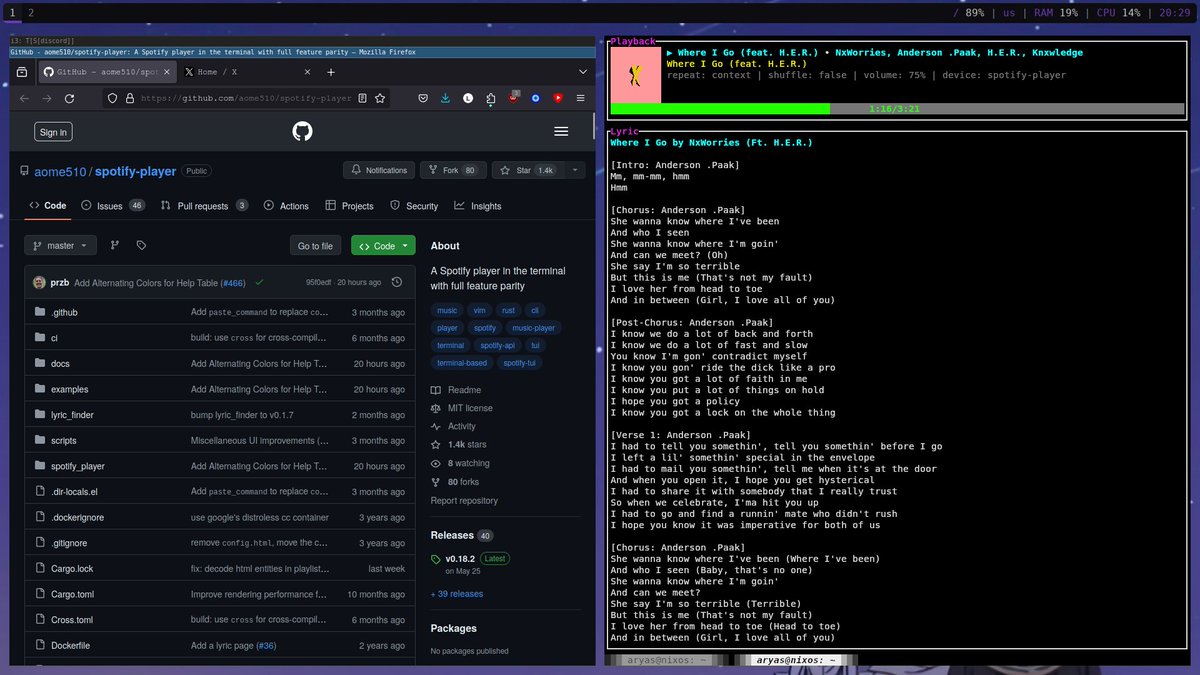The width and height of the screenshot is (1200, 675).
Task: Switch to the Issues tab
Action: pyautogui.click(x=112, y=205)
